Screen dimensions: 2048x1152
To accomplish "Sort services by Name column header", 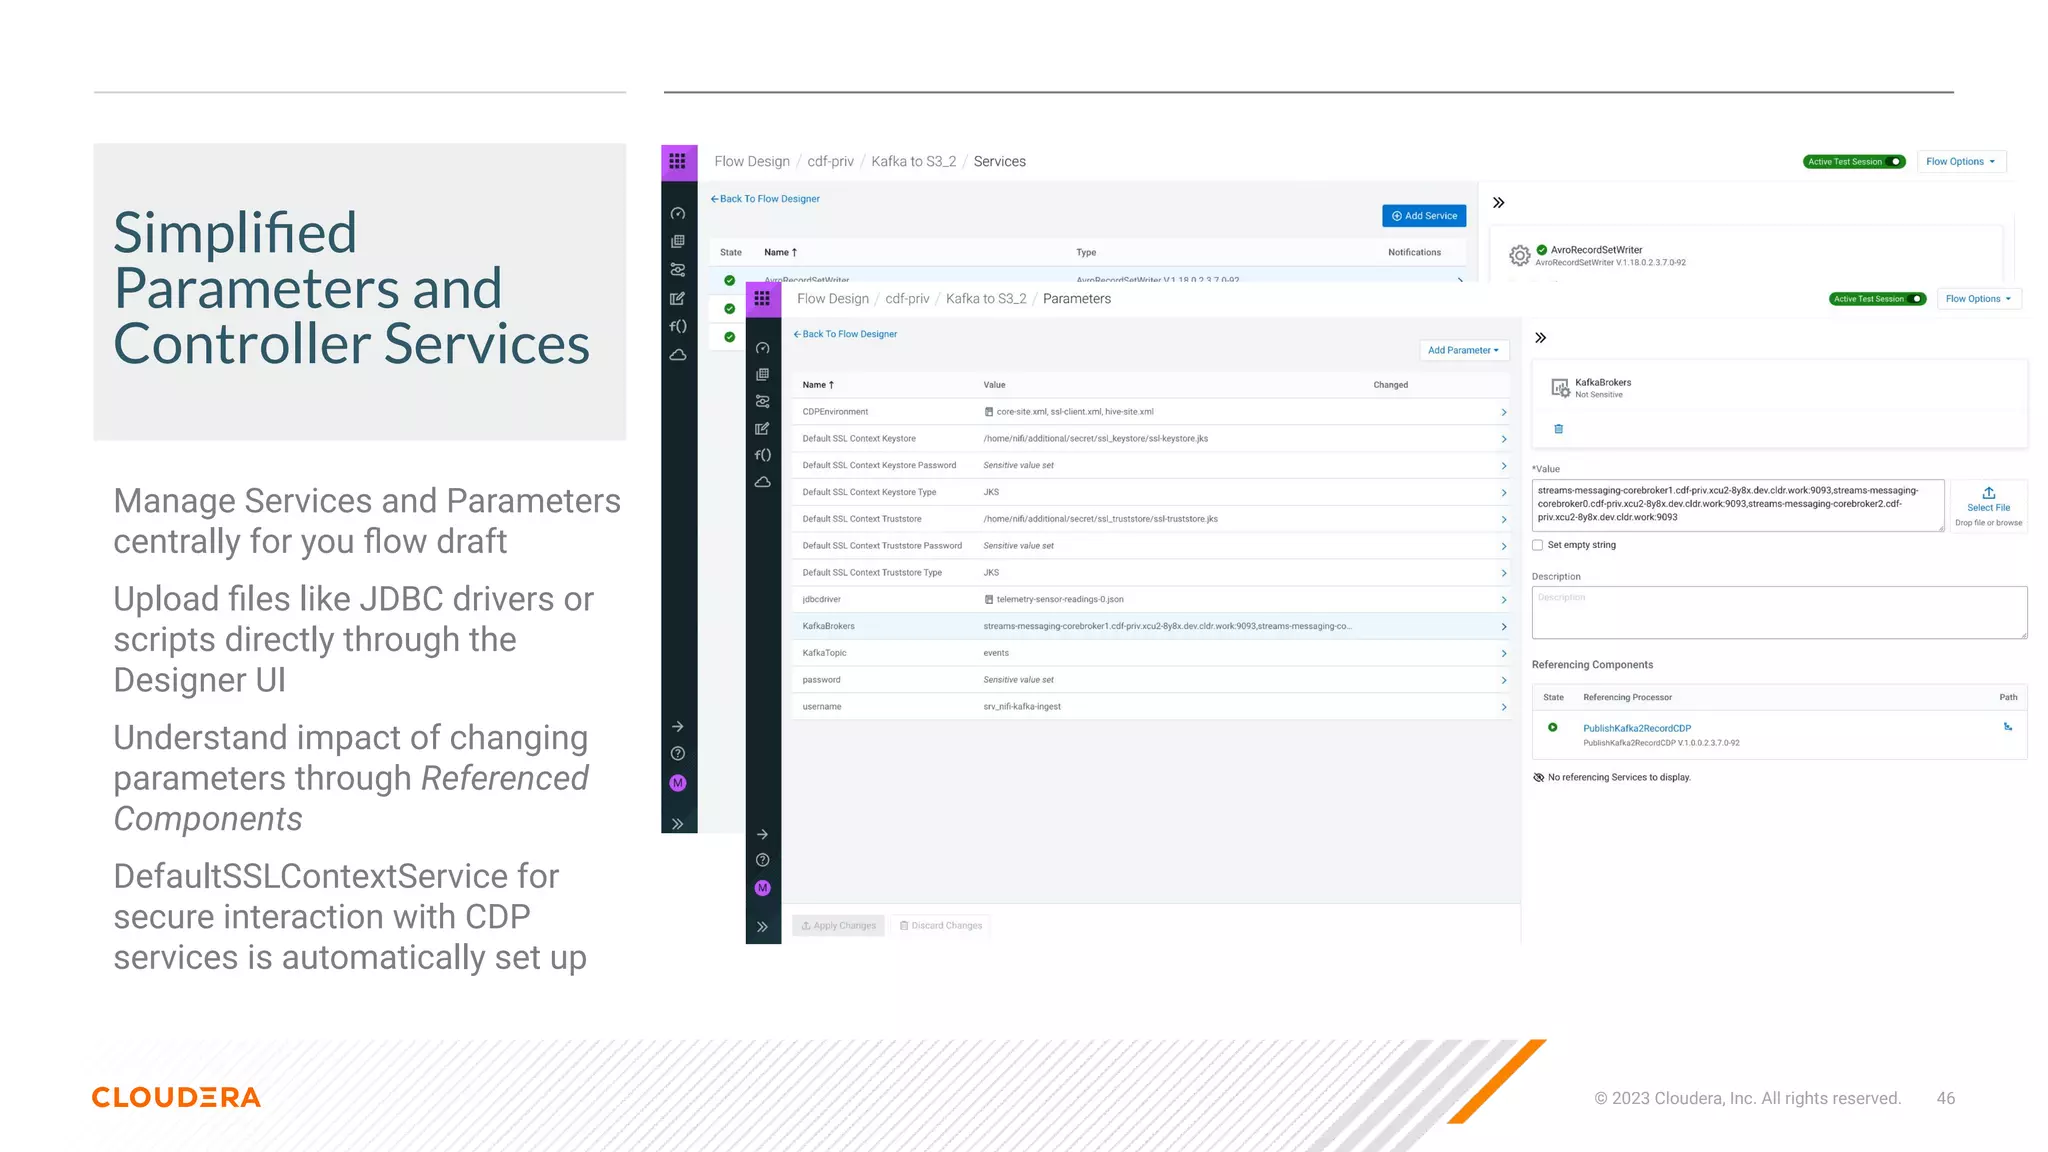I will click(x=780, y=253).
